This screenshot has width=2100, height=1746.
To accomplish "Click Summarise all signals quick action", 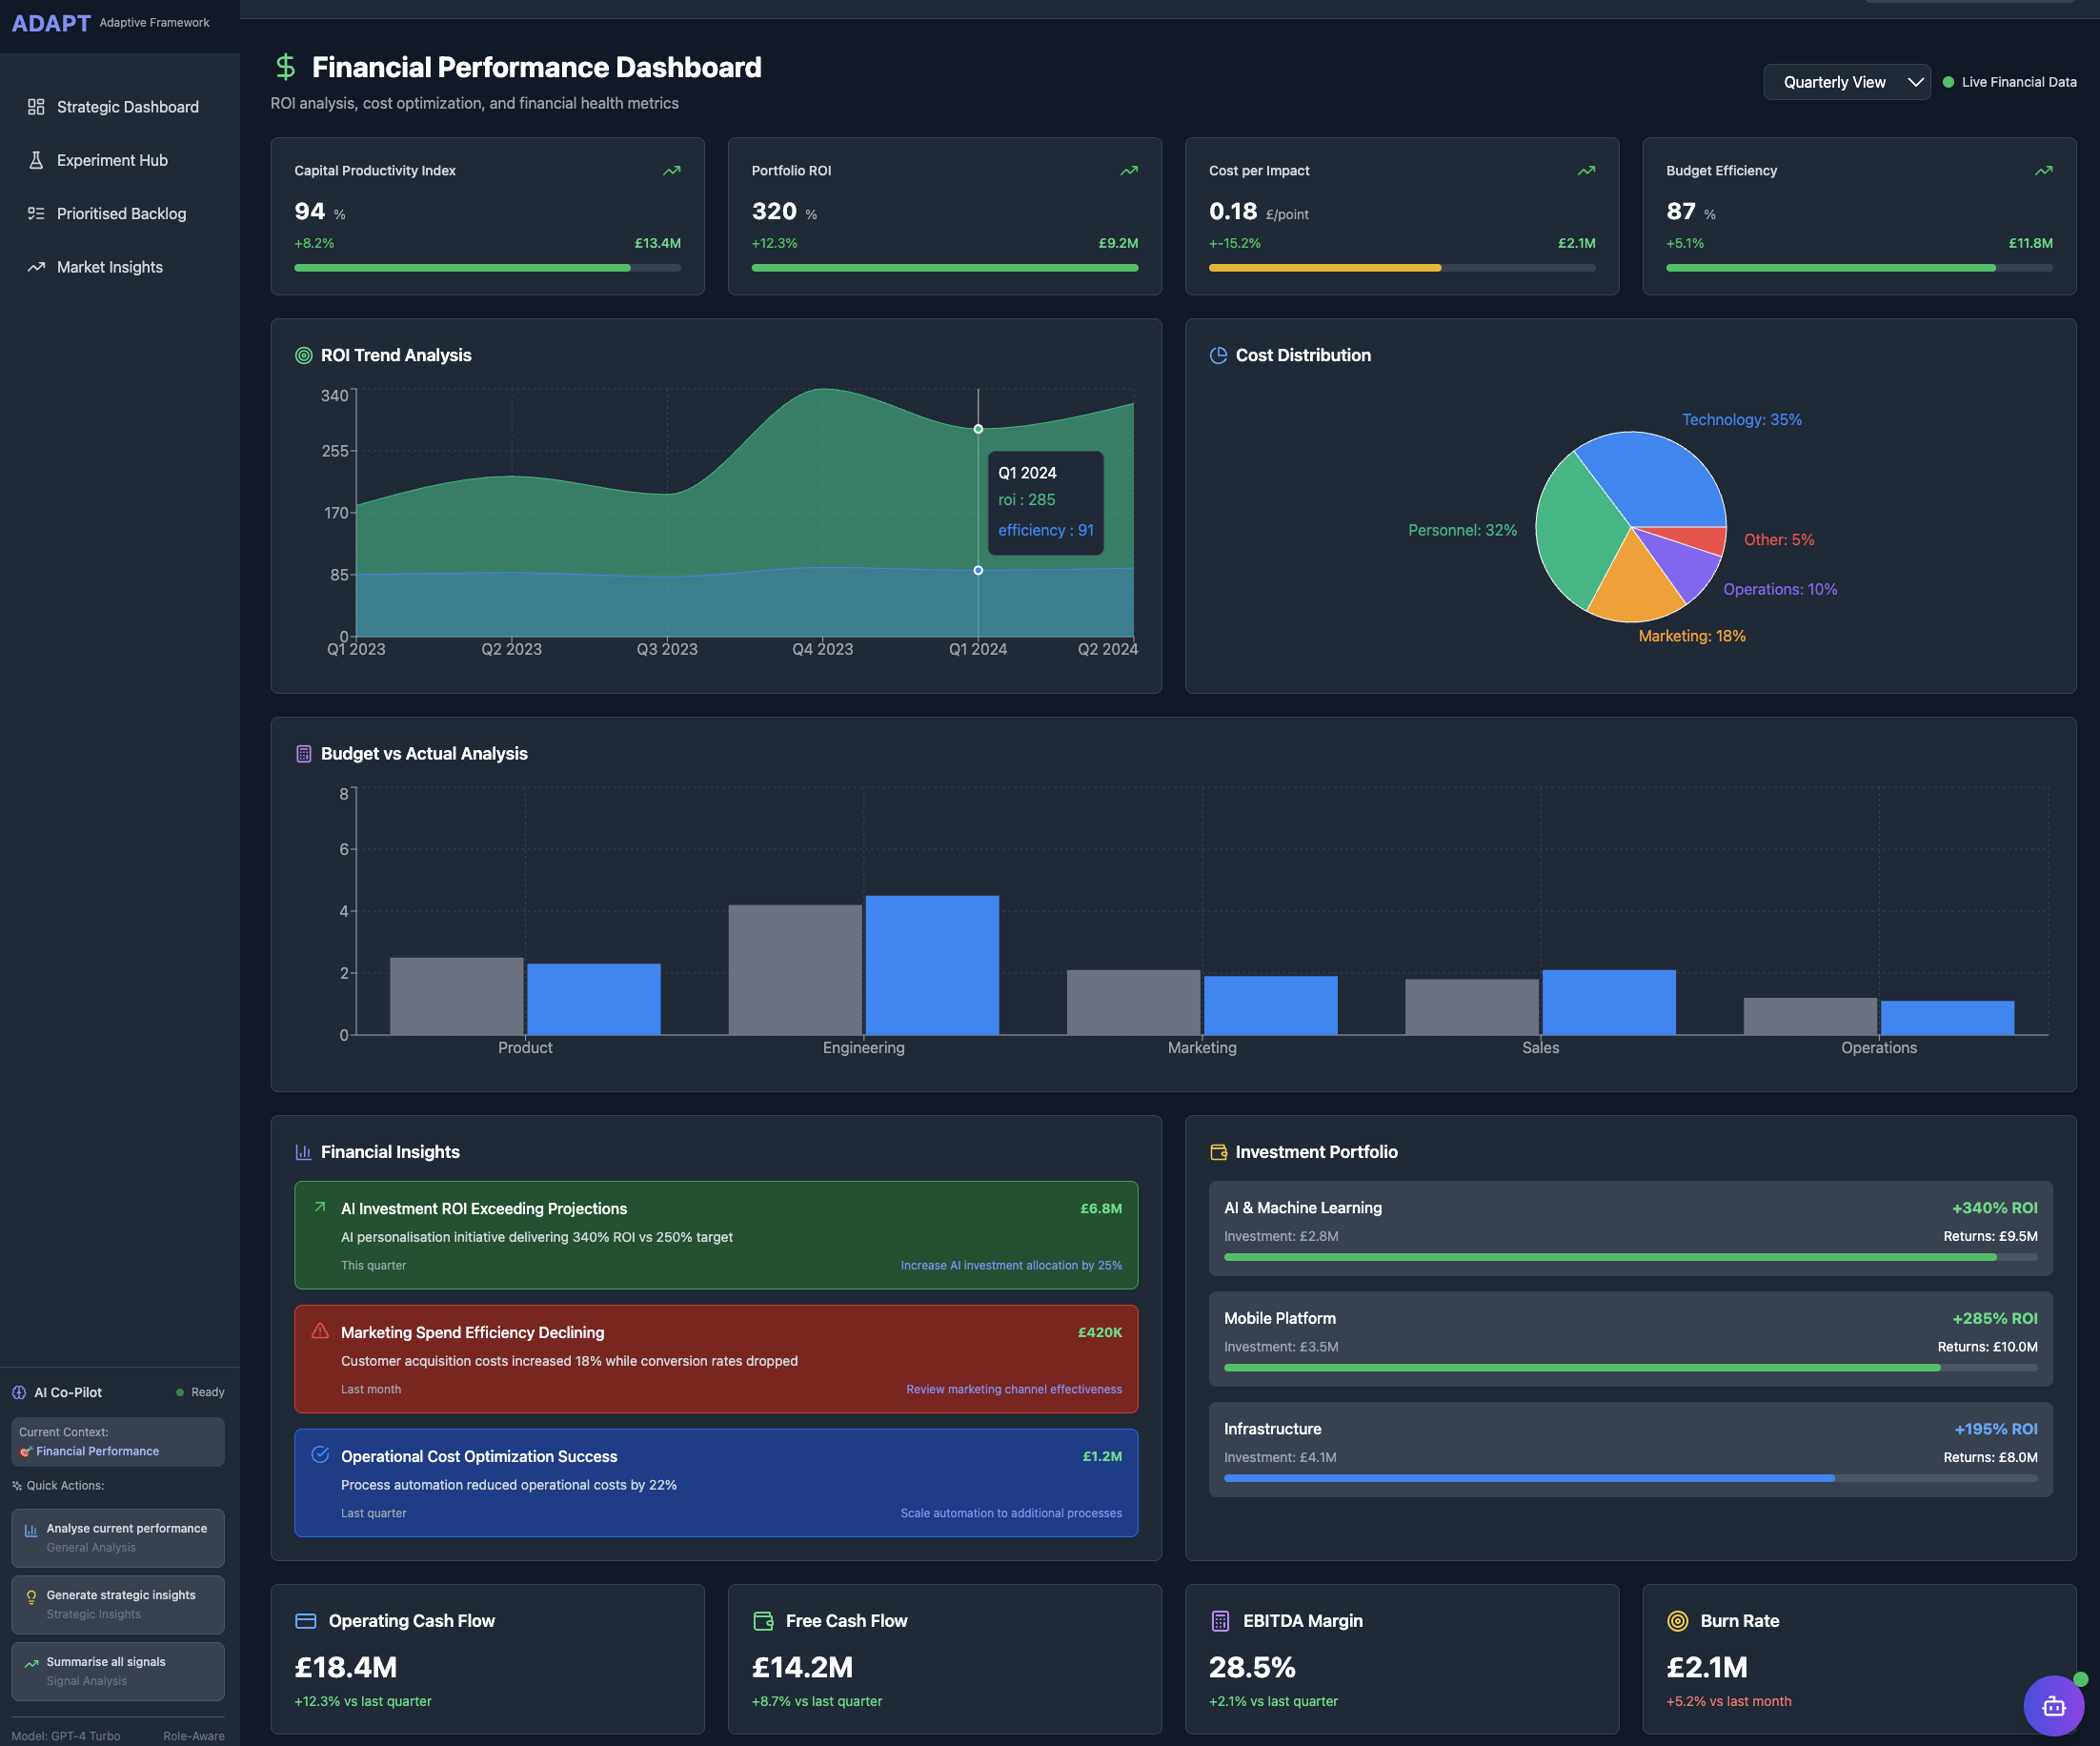I will [118, 1670].
